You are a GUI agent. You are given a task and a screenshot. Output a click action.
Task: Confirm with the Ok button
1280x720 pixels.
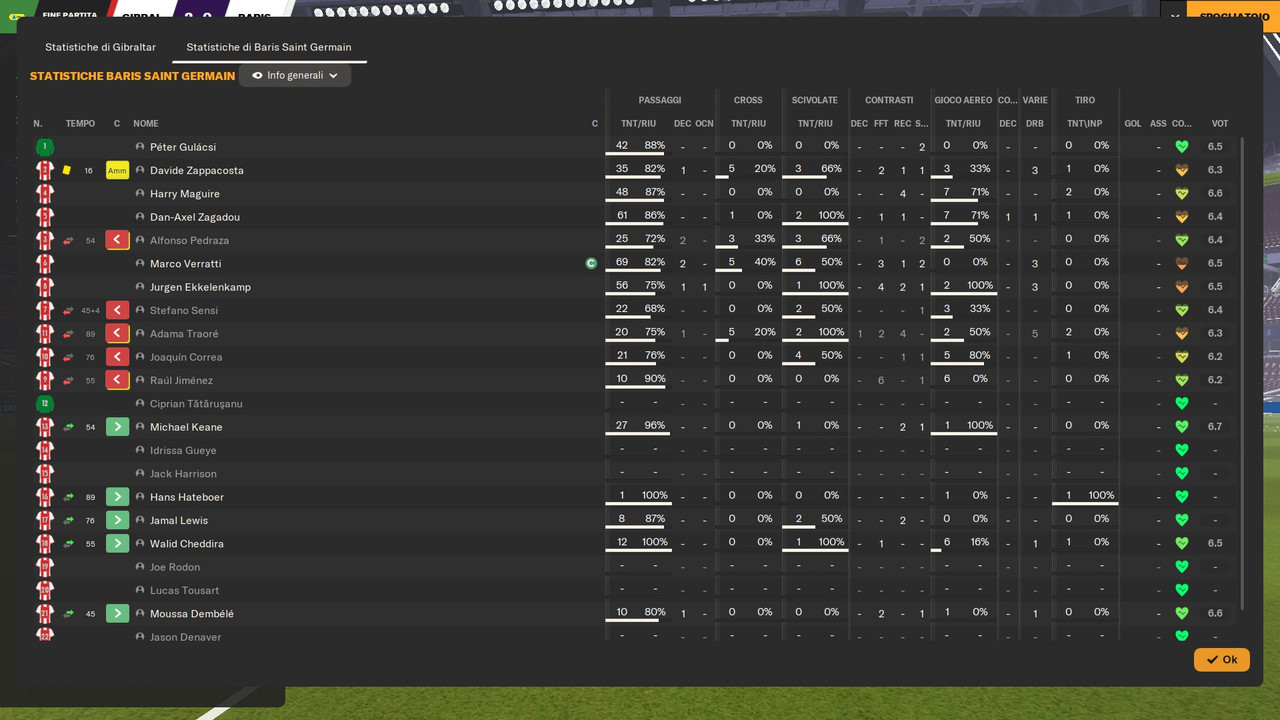pyautogui.click(x=1222, y=660)
